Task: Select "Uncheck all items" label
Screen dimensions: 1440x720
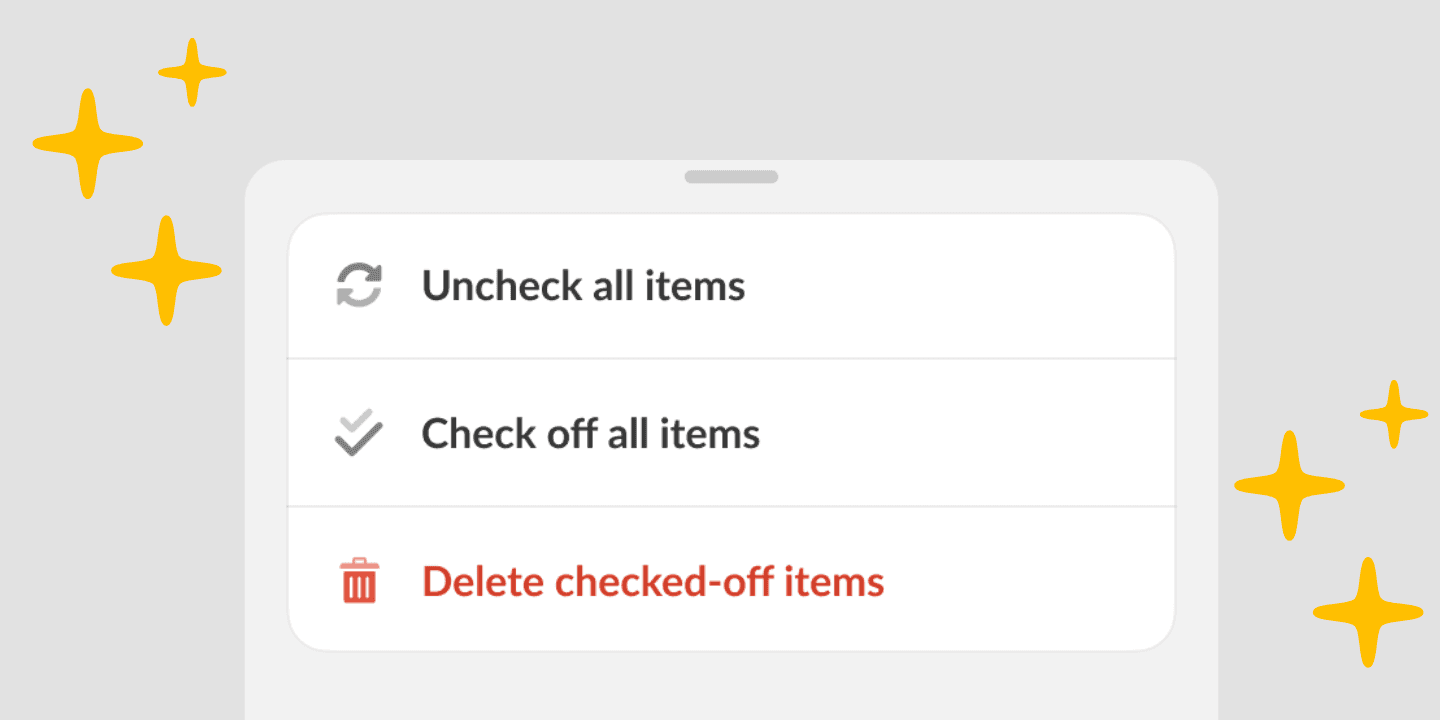Action: pos(583,286)
